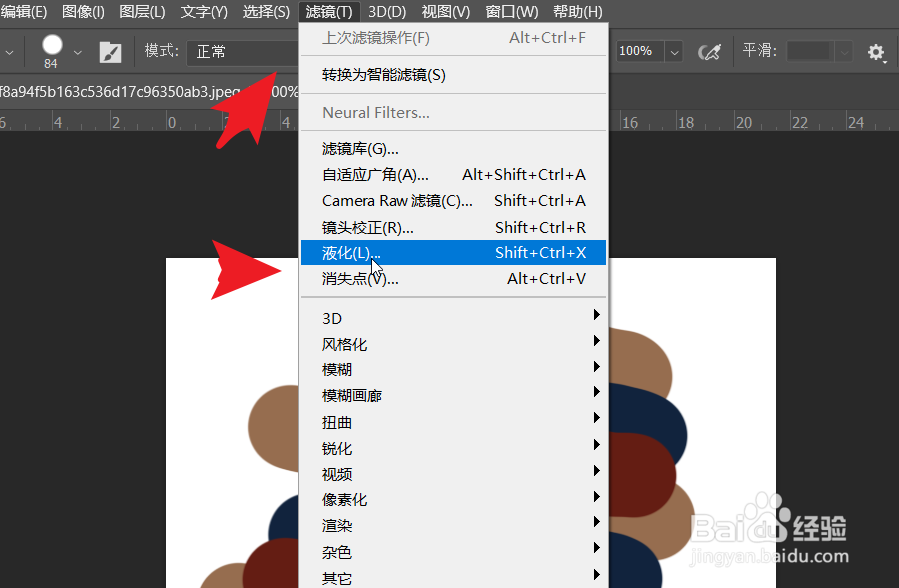The height and width of the screenshot is (588, 899).
Task: Open tool preset picker arrow
Action: point(9,52)
